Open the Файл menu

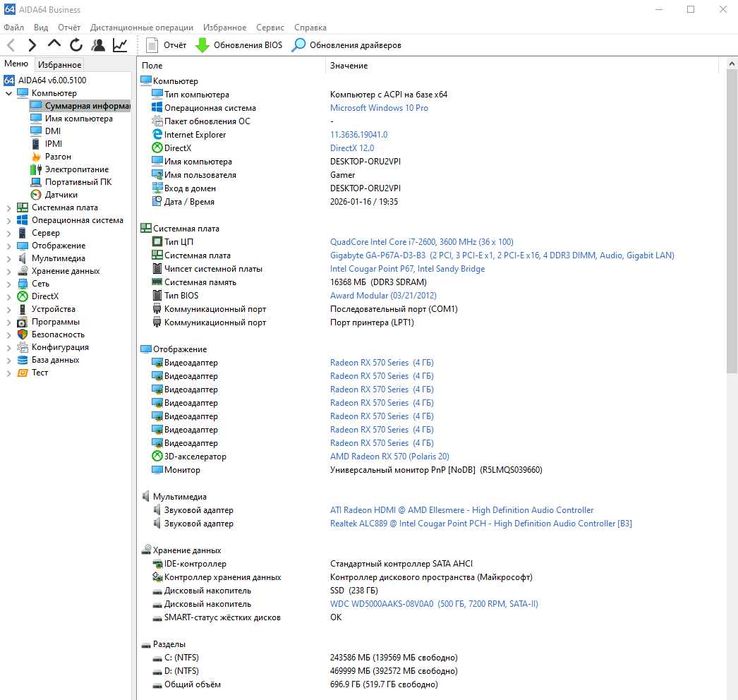(14, 27)
